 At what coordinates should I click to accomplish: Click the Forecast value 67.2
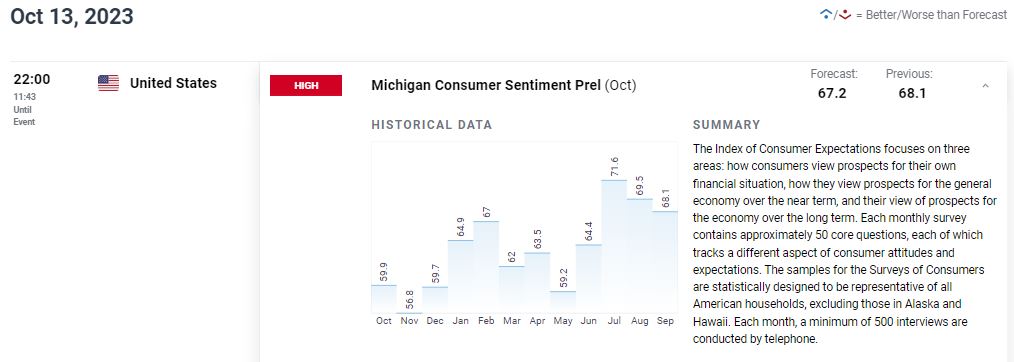click(832, 94)
